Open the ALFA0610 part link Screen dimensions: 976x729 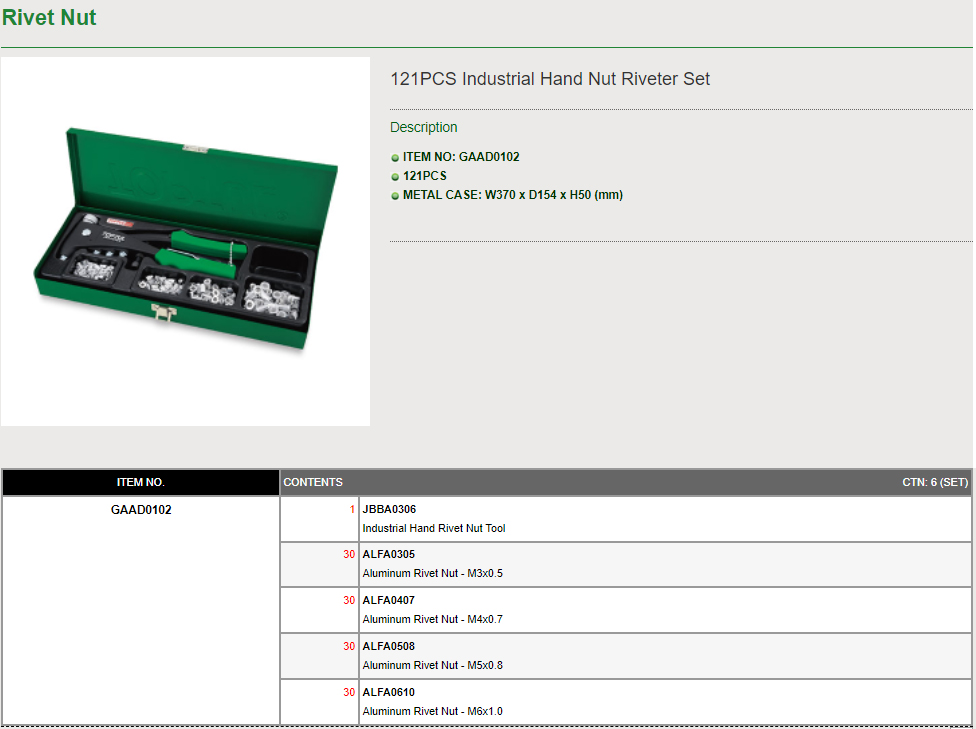click(x=388, y=692)
